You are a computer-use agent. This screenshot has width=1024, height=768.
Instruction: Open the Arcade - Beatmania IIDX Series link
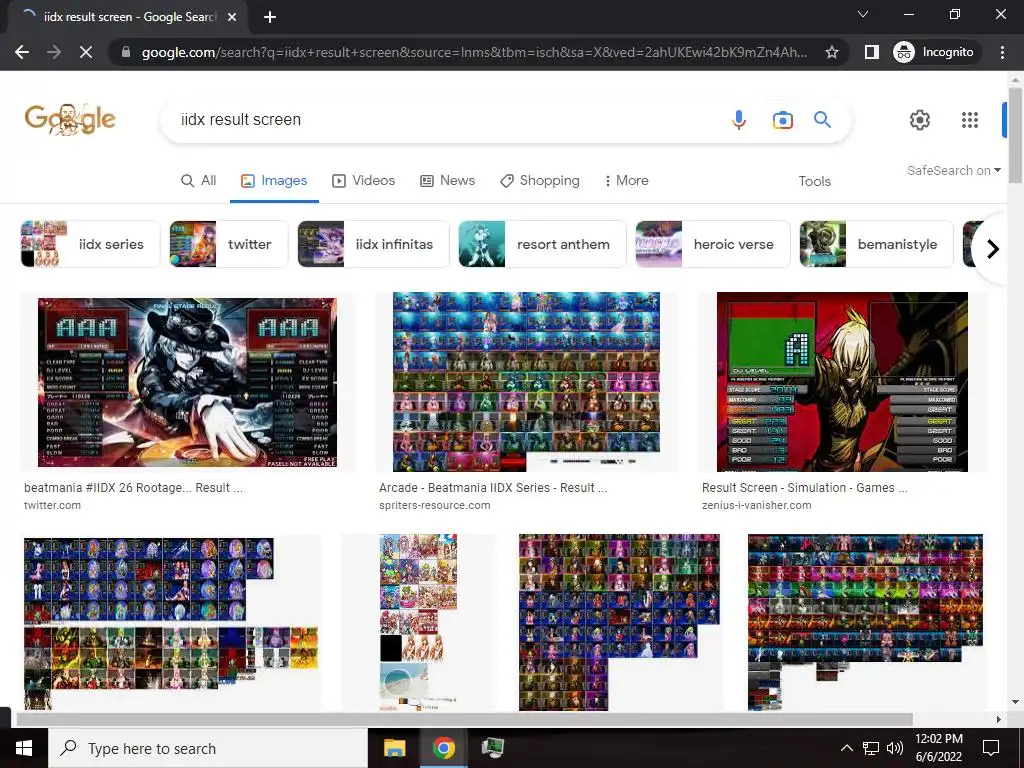pos(493,488)
